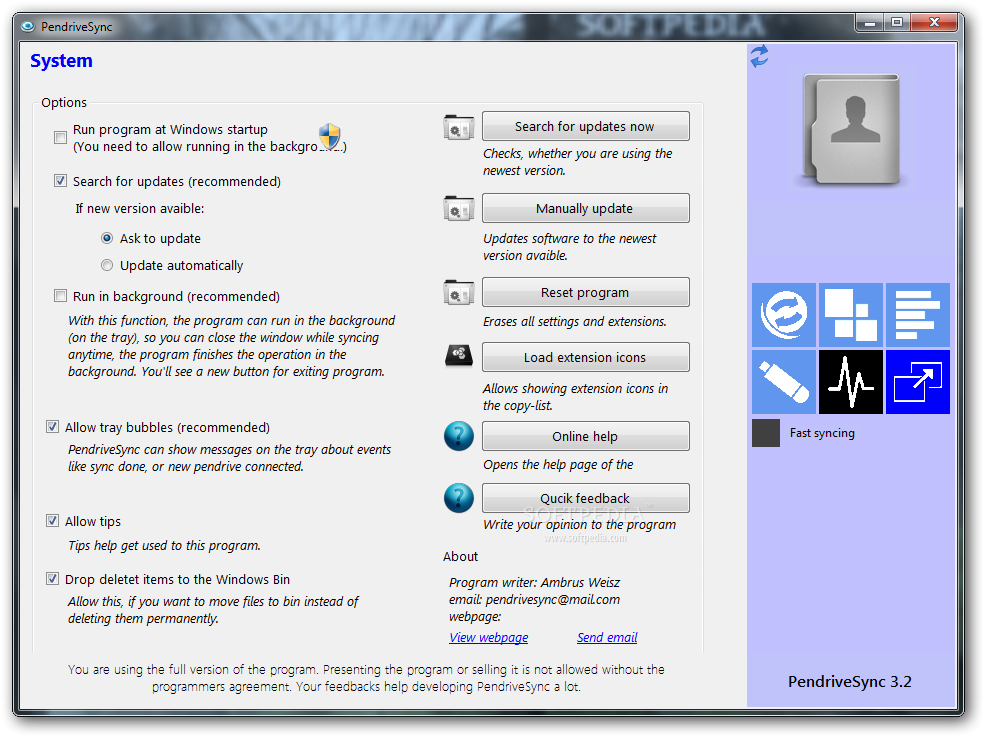The height and width of the screenshot is (737, 985).
Task: Click the Reset program button
Action: point(585,292)
